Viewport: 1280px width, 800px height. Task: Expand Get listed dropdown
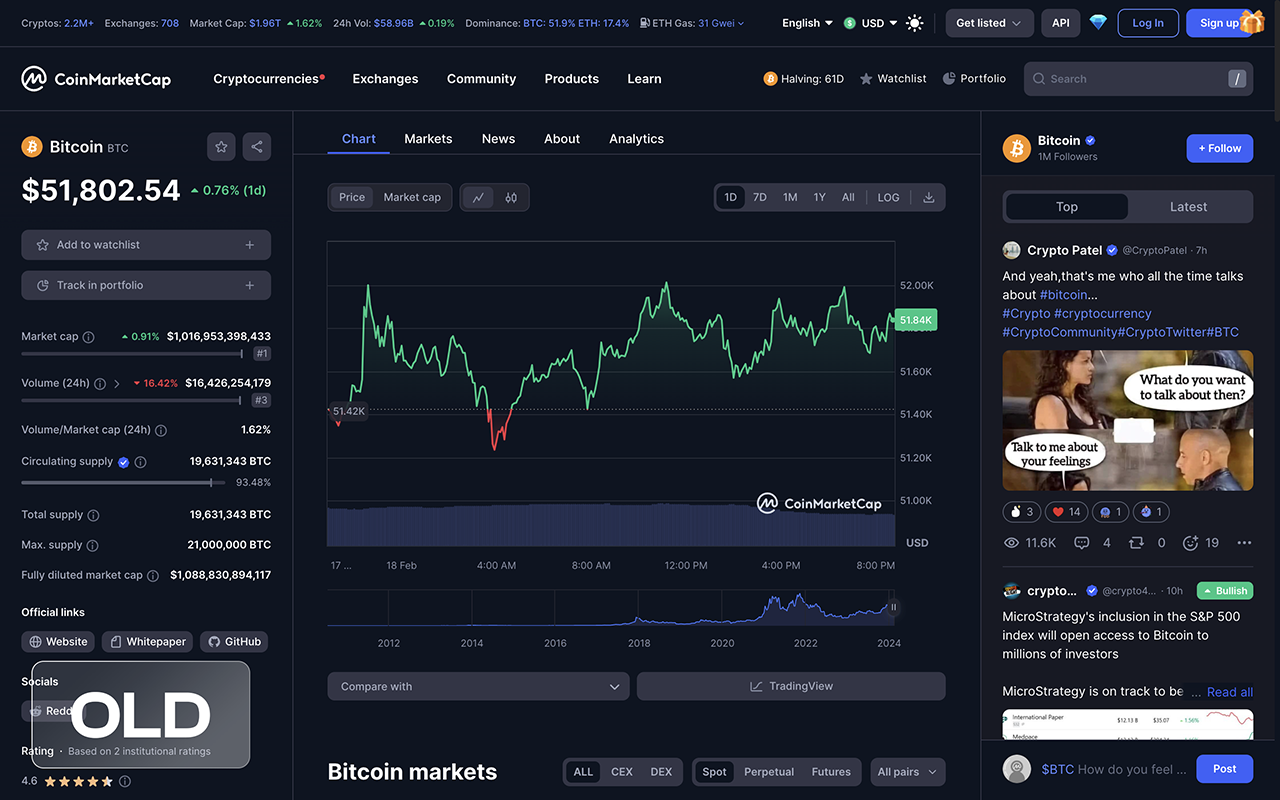click(989, 23)
